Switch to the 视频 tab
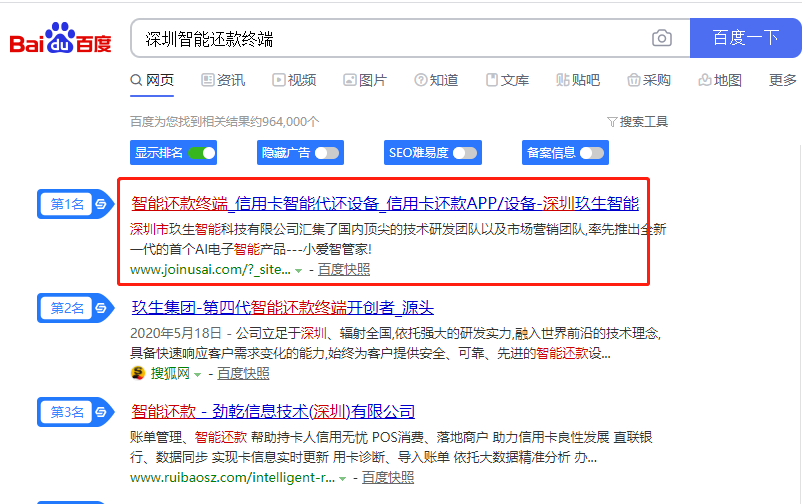The image size is (802, 504). [294, 80]
